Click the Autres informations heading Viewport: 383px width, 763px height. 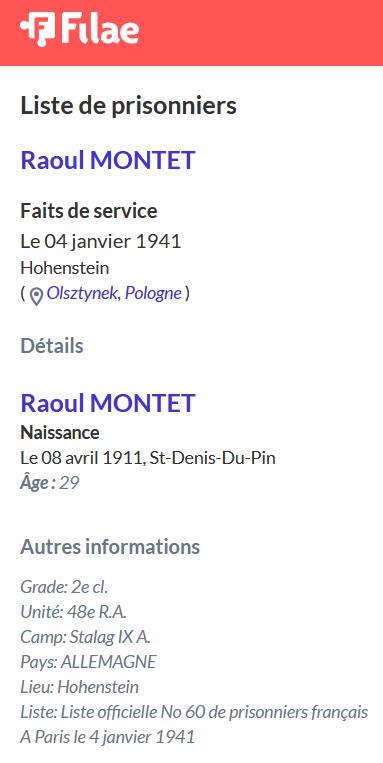(110, 547)
